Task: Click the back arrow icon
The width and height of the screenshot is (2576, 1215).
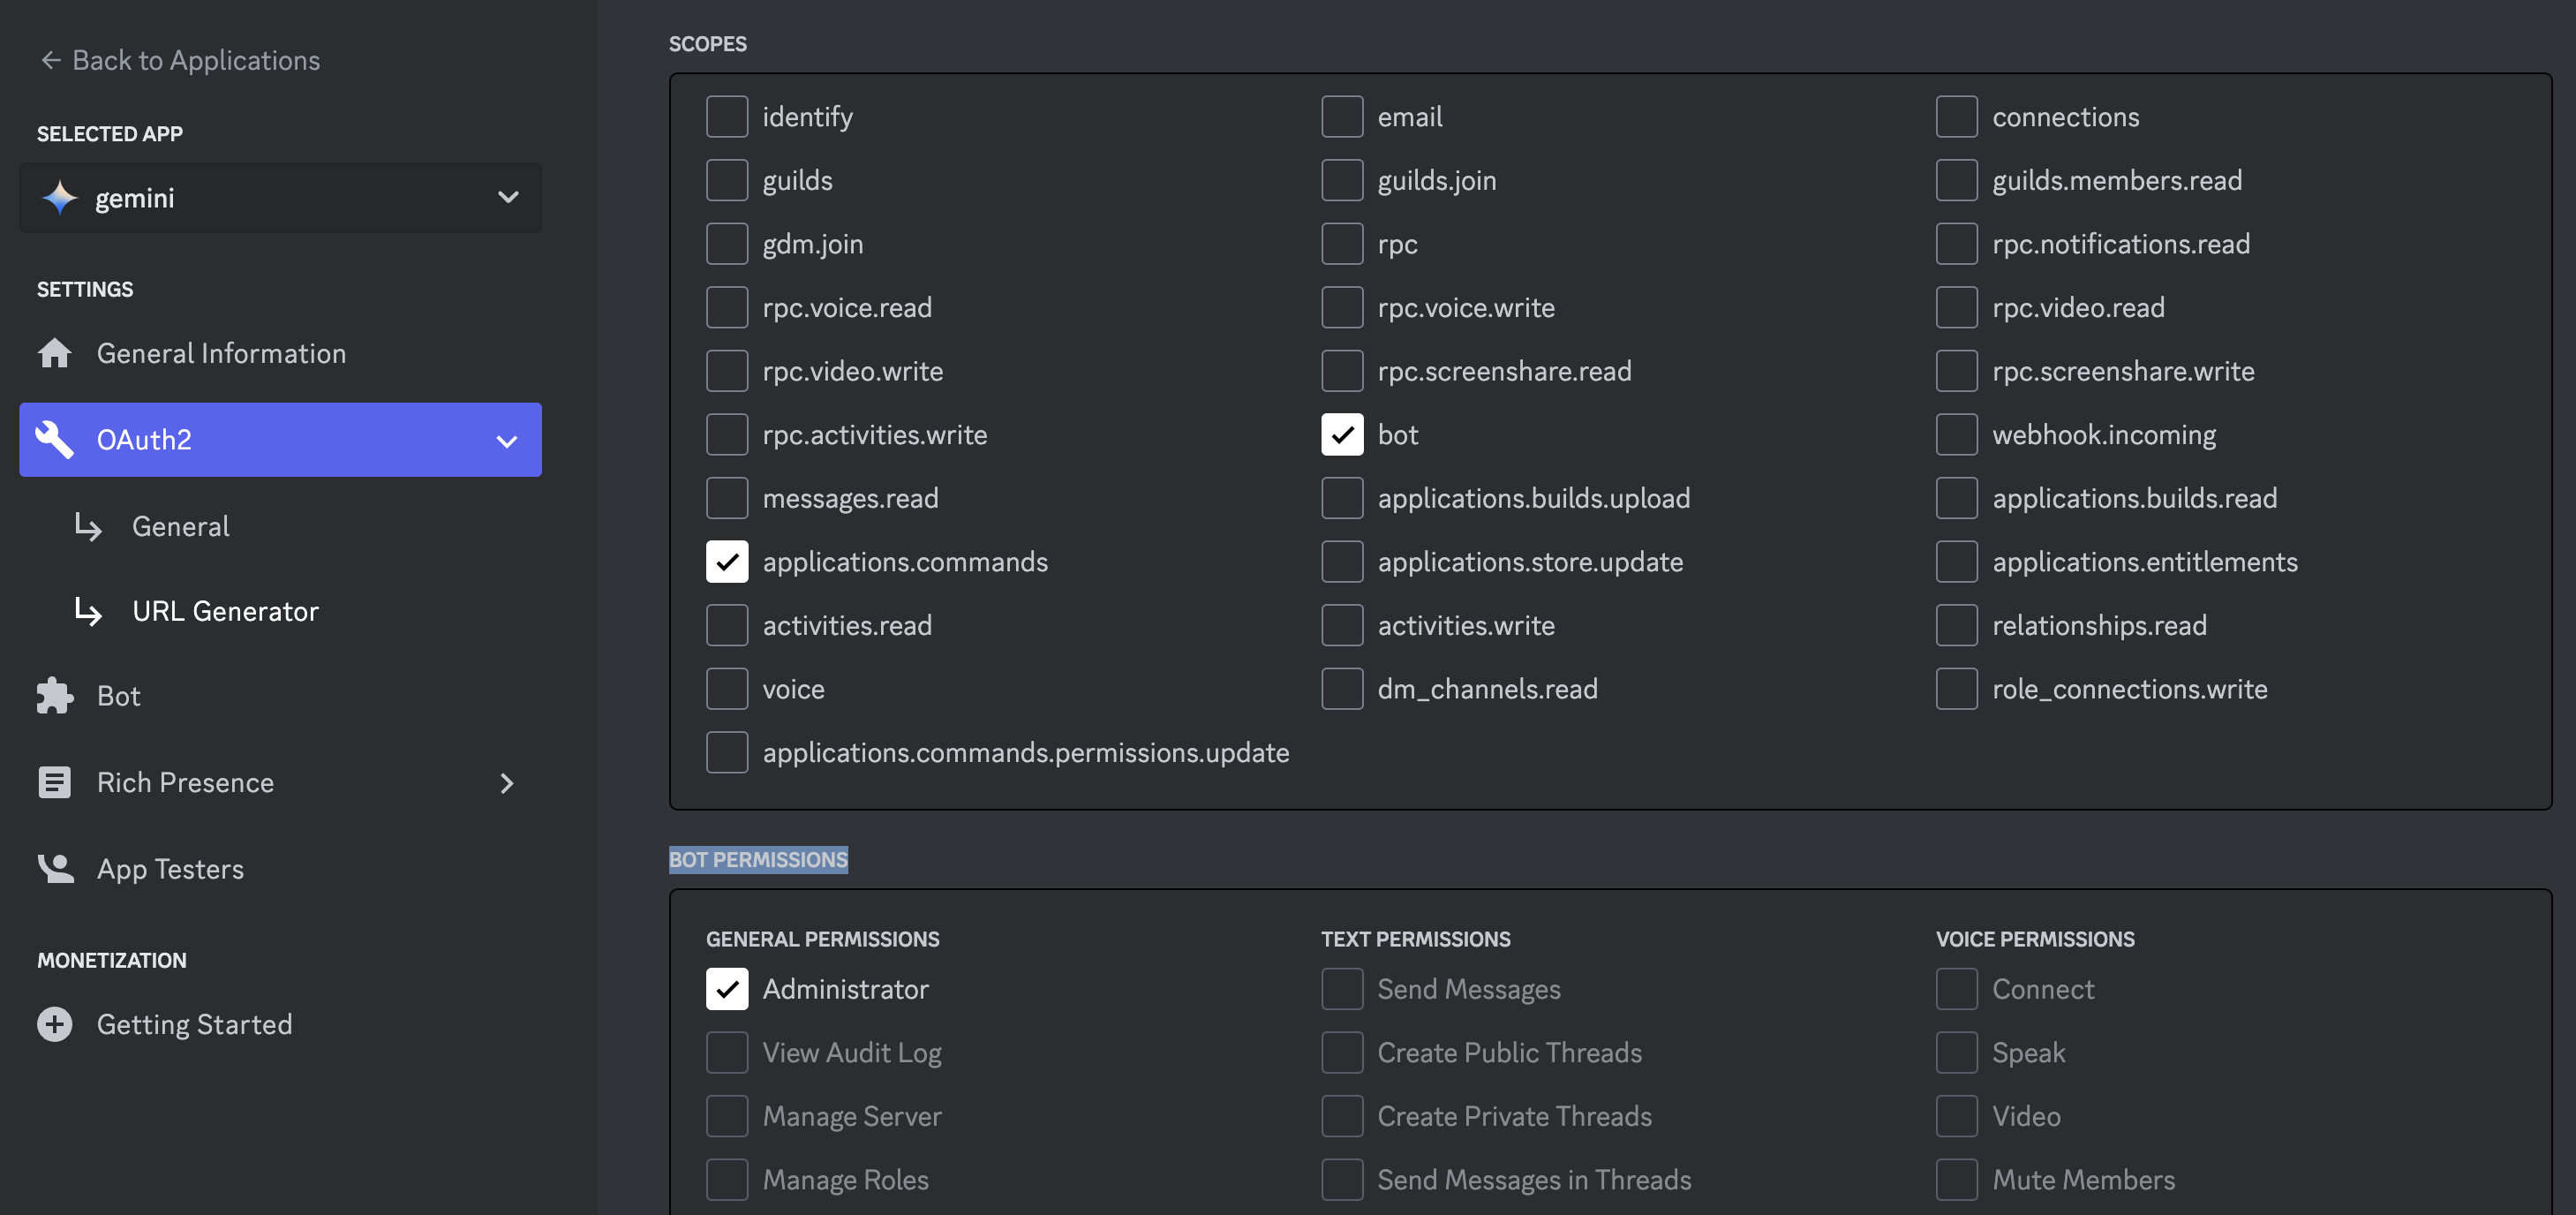Action: 50,60
